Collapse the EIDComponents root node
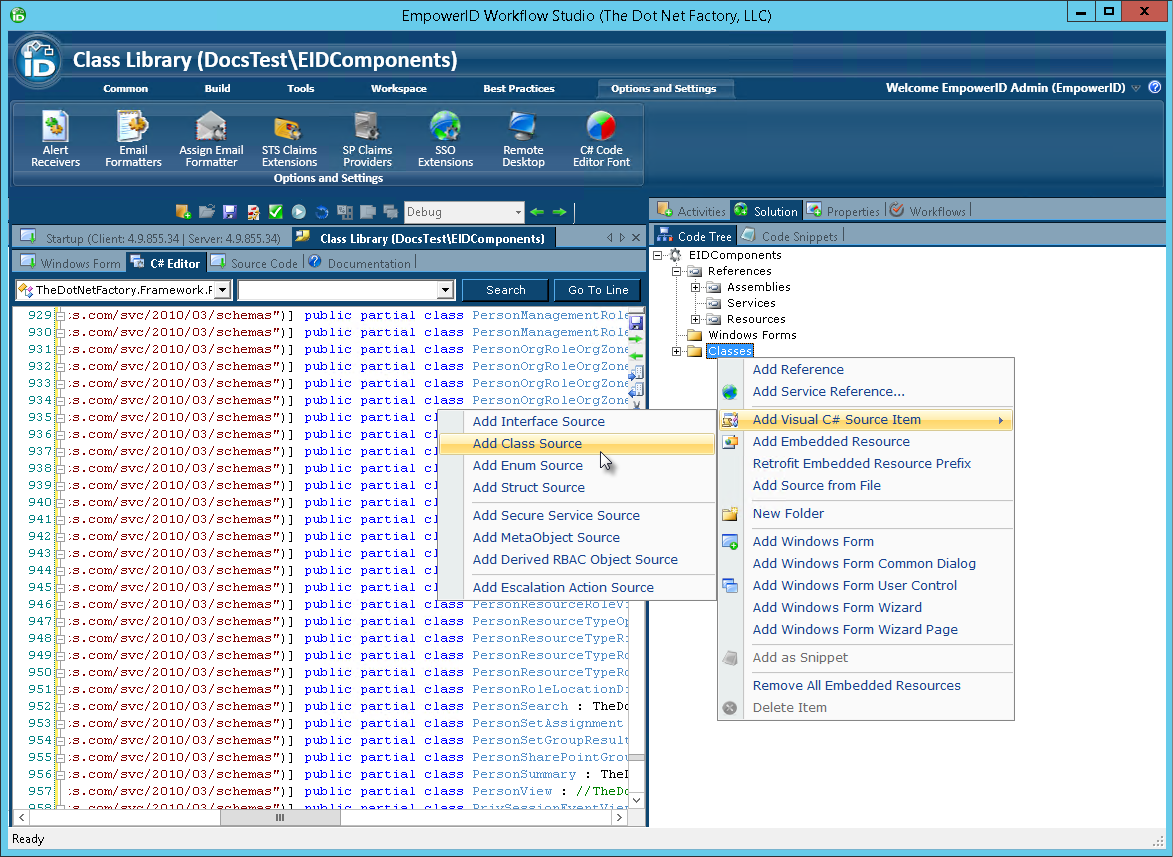The width and height of the screenshot is (1173, 857). click(x=659, y=255)
